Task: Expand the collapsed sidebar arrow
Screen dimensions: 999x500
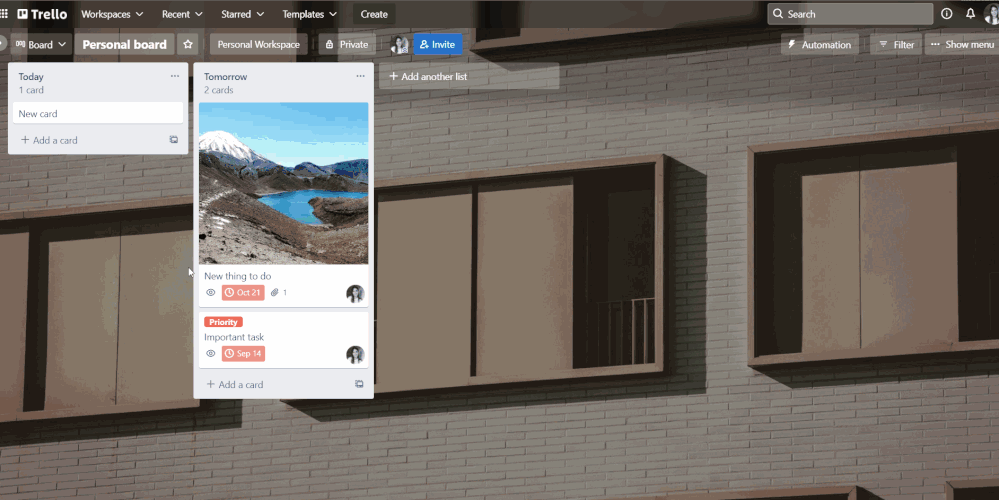Action: (2, 45)
